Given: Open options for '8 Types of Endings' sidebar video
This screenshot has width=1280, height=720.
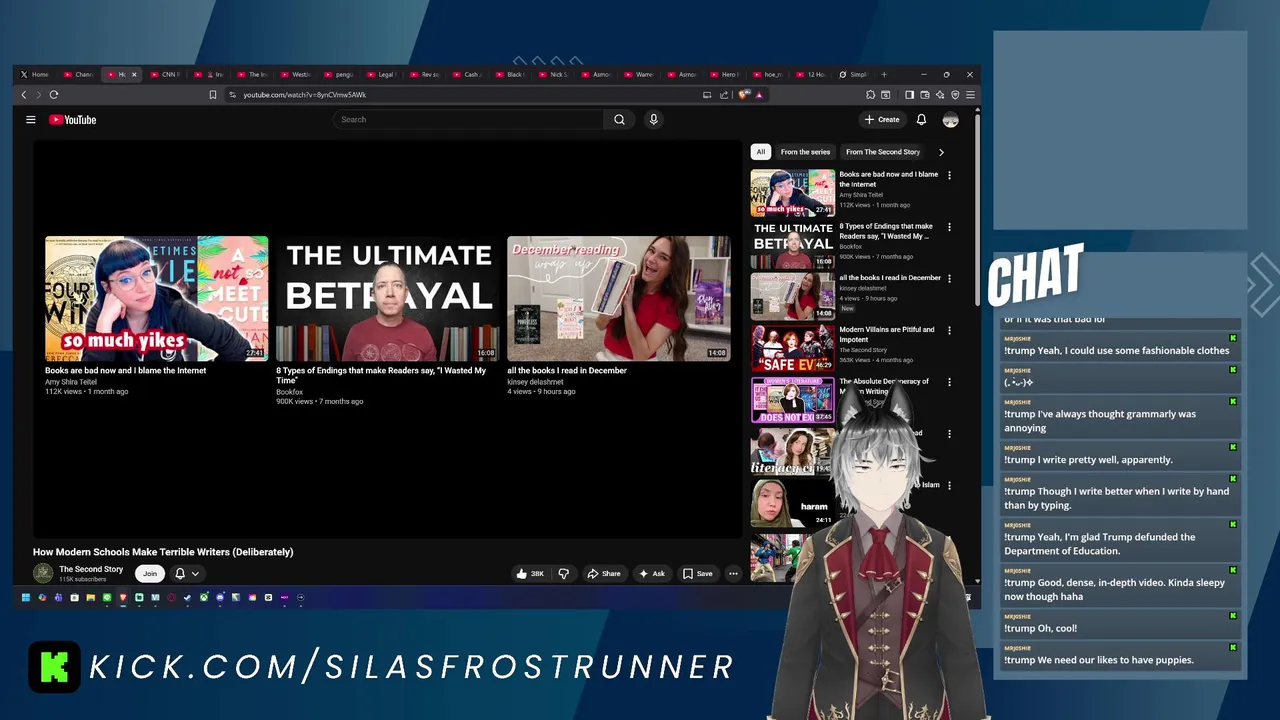Looking at the screenshot, I should 949,227.
